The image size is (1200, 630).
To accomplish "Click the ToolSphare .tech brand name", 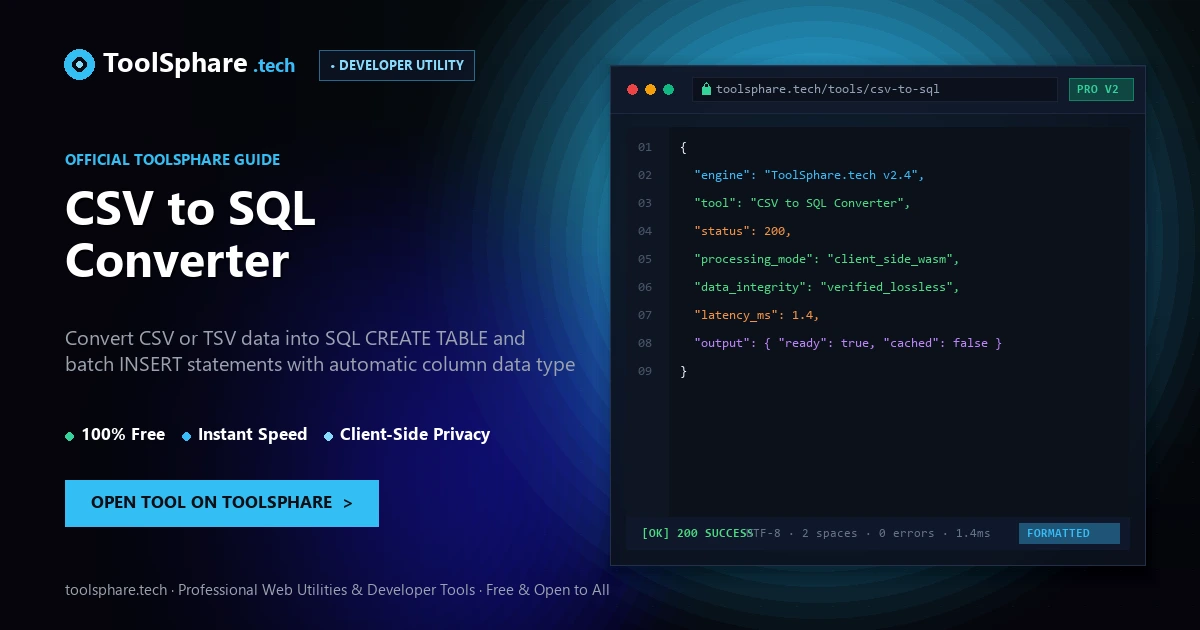I will 199,64.
